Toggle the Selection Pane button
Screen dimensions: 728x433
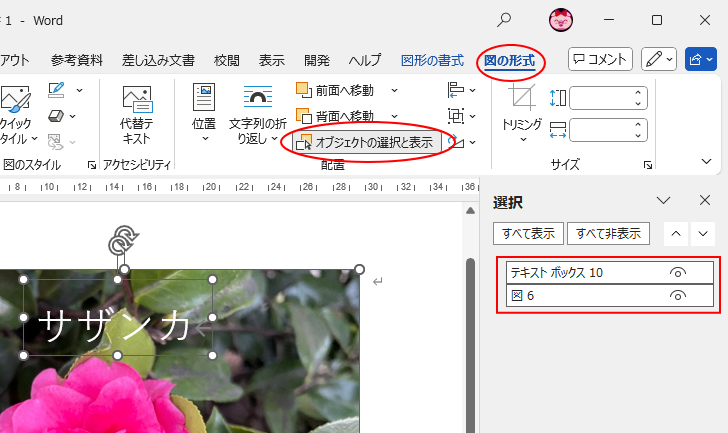tap(367, 142)
